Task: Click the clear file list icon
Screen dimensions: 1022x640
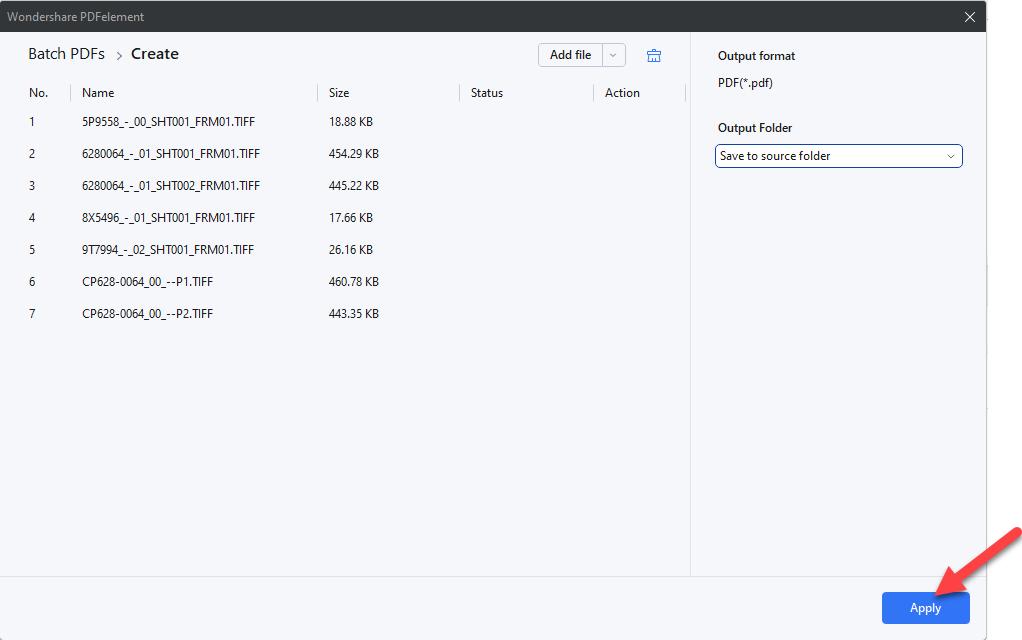Action: pyautogui.click(x=654, y=56)
